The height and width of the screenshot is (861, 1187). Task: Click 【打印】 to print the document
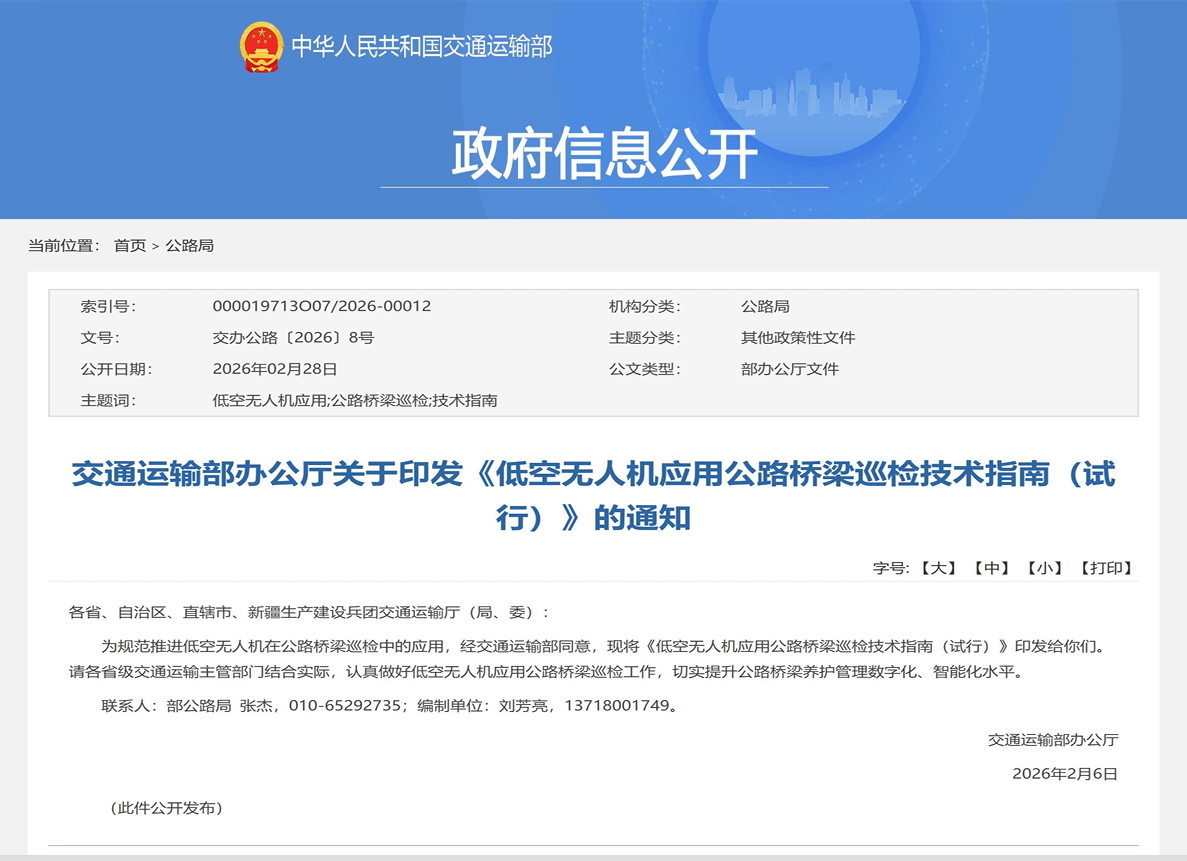click(1104, 568)
